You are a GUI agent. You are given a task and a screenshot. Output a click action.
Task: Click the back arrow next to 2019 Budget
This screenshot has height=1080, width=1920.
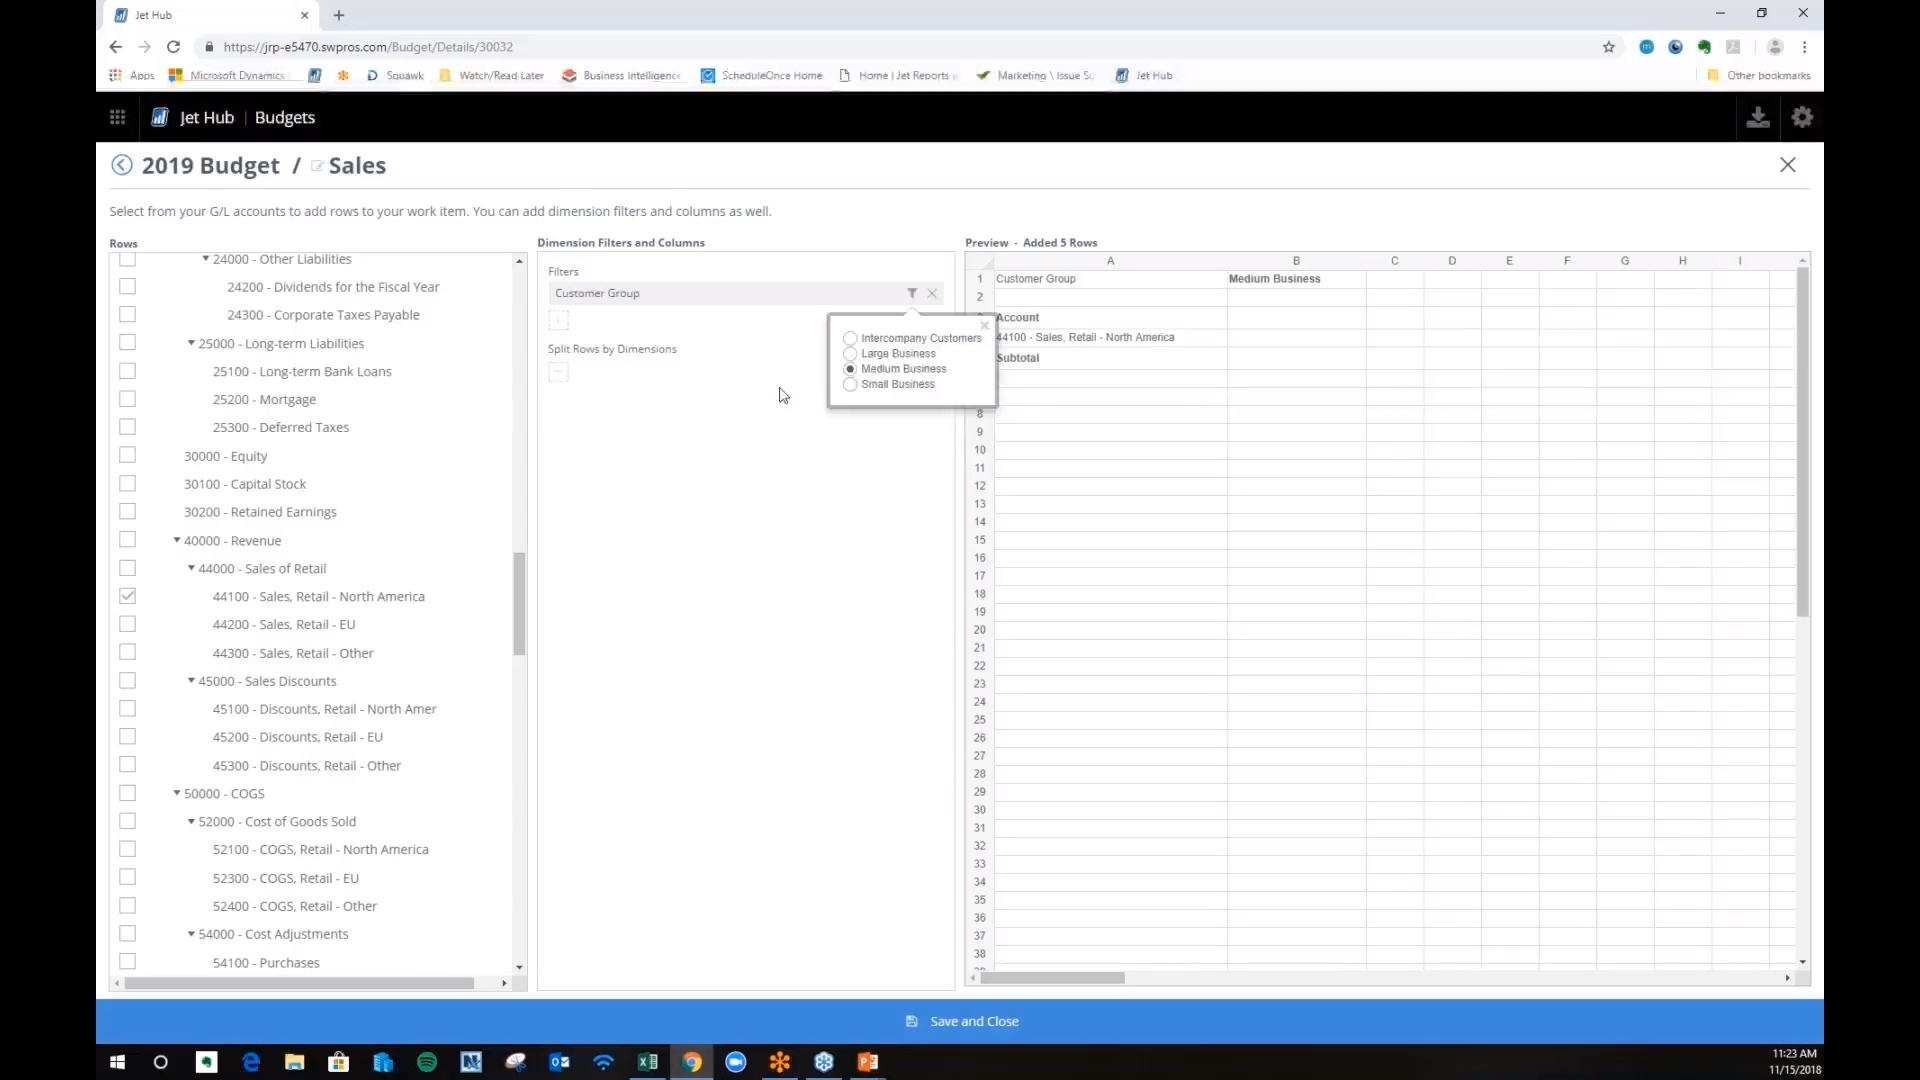(121, 164)
